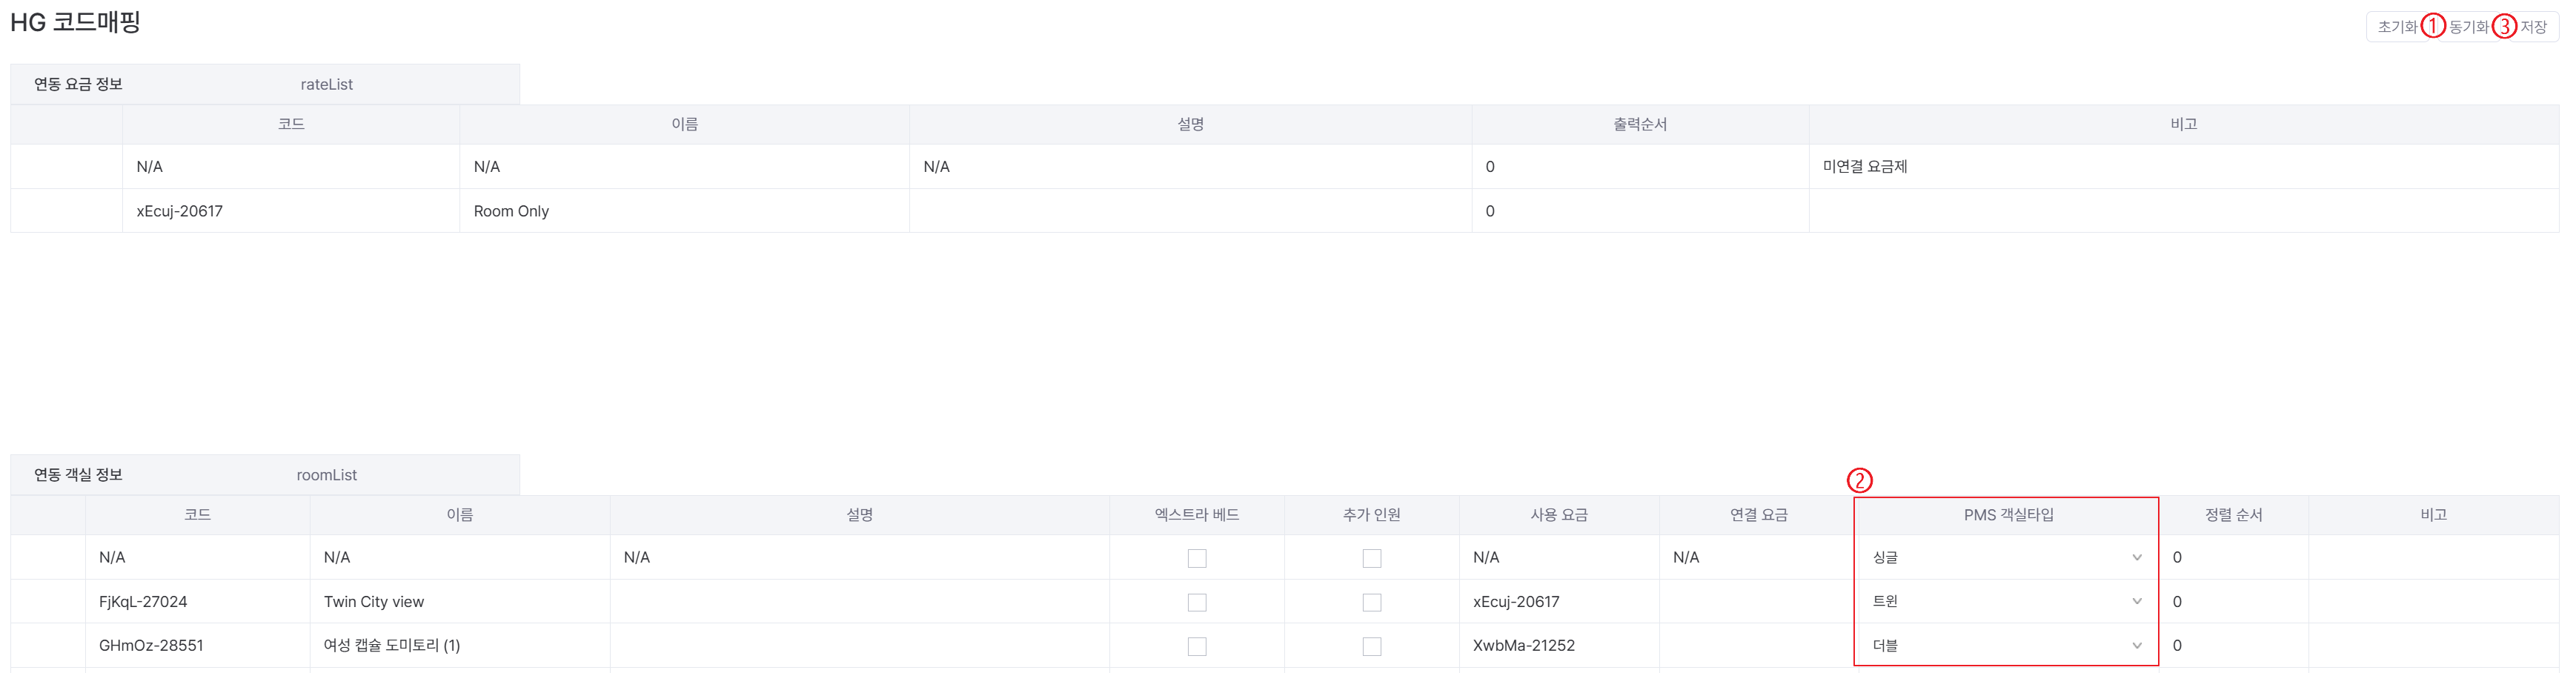Click the PMS 객실타입 column header
This screenshot has width=2576, height=673.
click(x=2007, y=515)
